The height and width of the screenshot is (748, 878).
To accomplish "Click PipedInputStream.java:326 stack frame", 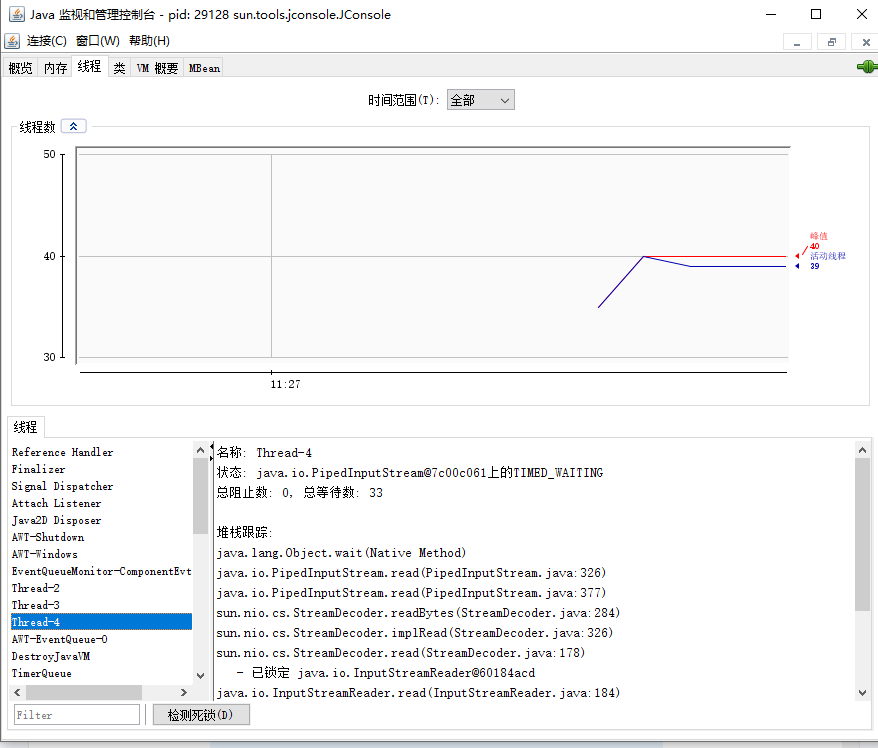I will click(411, 573).
